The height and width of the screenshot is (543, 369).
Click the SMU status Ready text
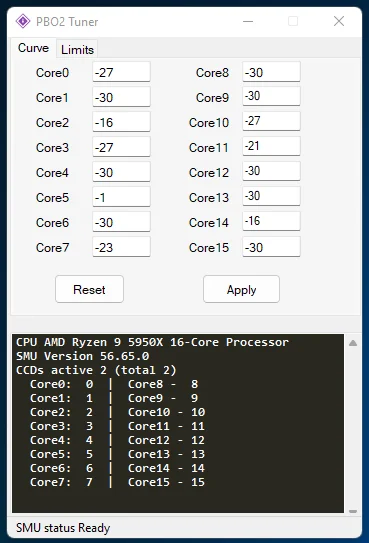pos(63,528)
